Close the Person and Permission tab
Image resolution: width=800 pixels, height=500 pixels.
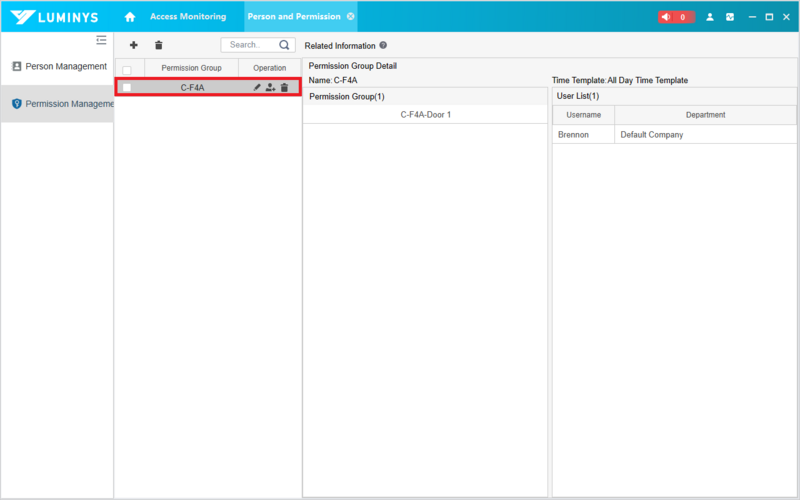pos(351,16)
